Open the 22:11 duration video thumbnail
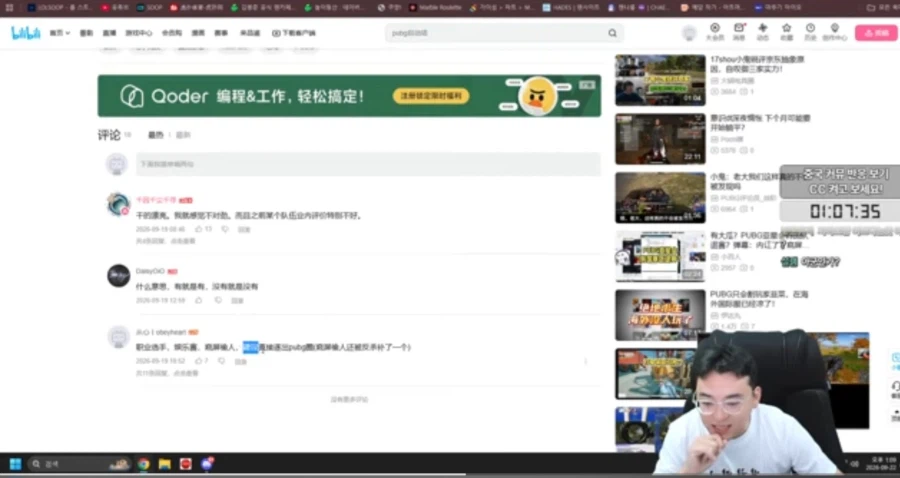This screenshot has height=478, width=900. pyautogui.click(x=660, y=139)
